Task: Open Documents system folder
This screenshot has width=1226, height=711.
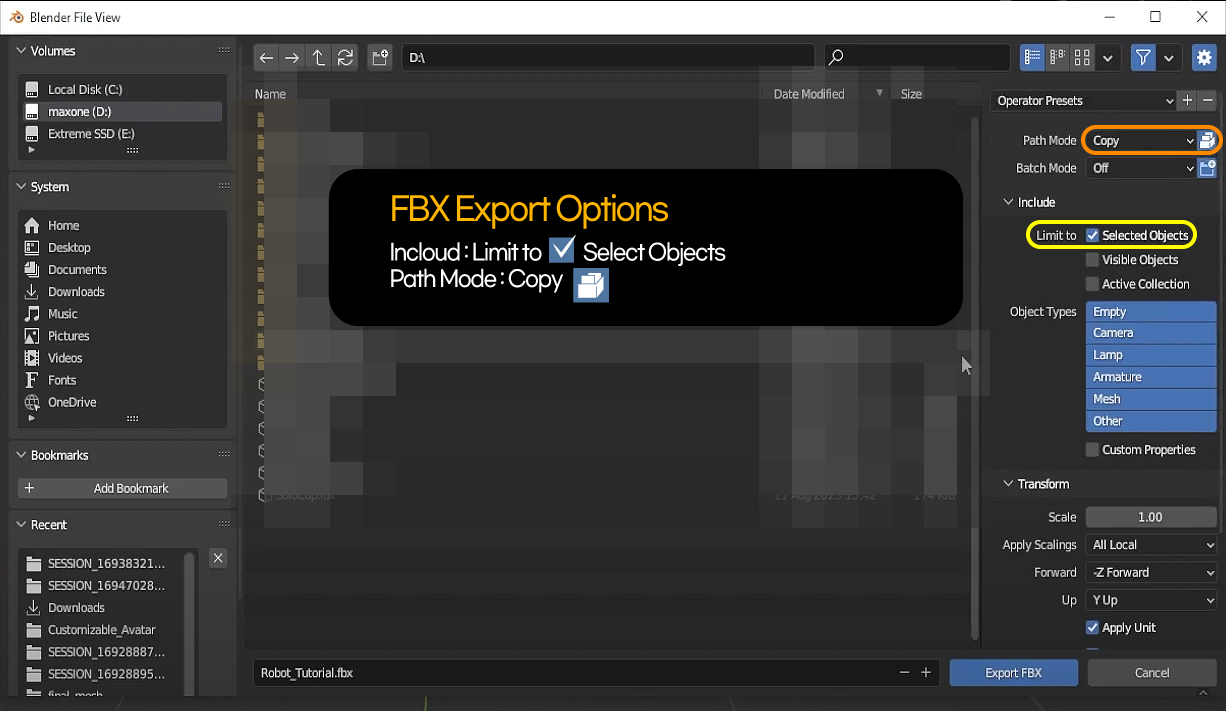Action: [120, 270]
